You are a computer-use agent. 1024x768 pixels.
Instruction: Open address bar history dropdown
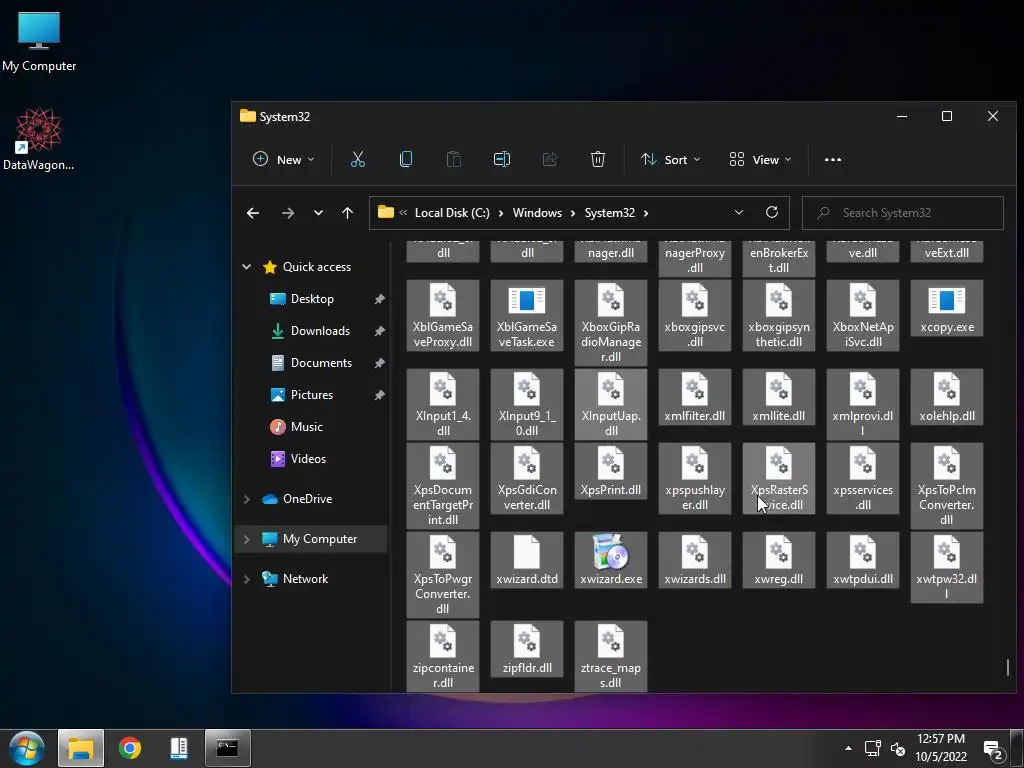coord(739,212)
